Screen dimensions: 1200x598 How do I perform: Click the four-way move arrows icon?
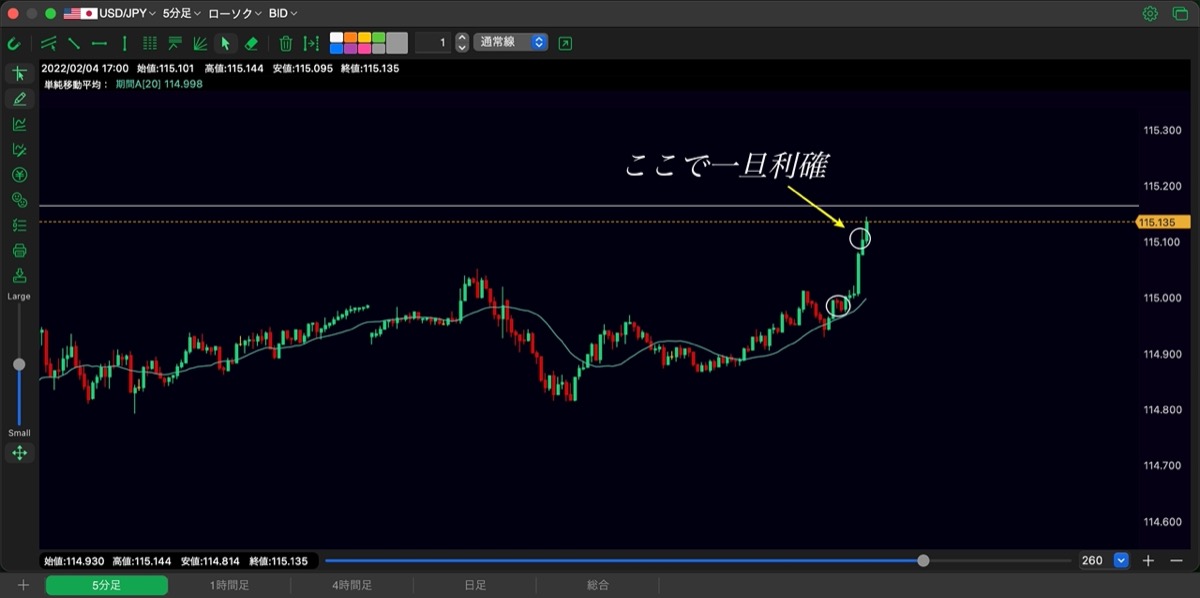[19, 453]
